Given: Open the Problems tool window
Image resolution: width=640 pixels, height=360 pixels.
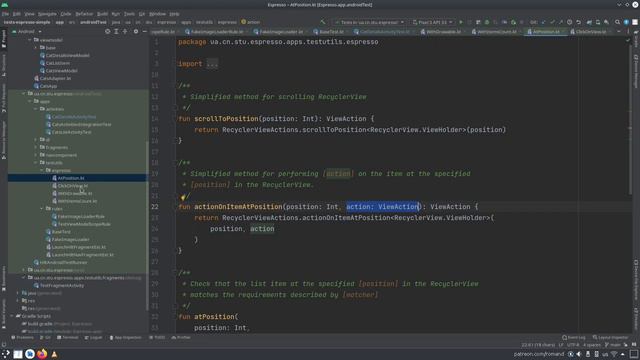Looking at the screenshot, I should coord(22,338).
